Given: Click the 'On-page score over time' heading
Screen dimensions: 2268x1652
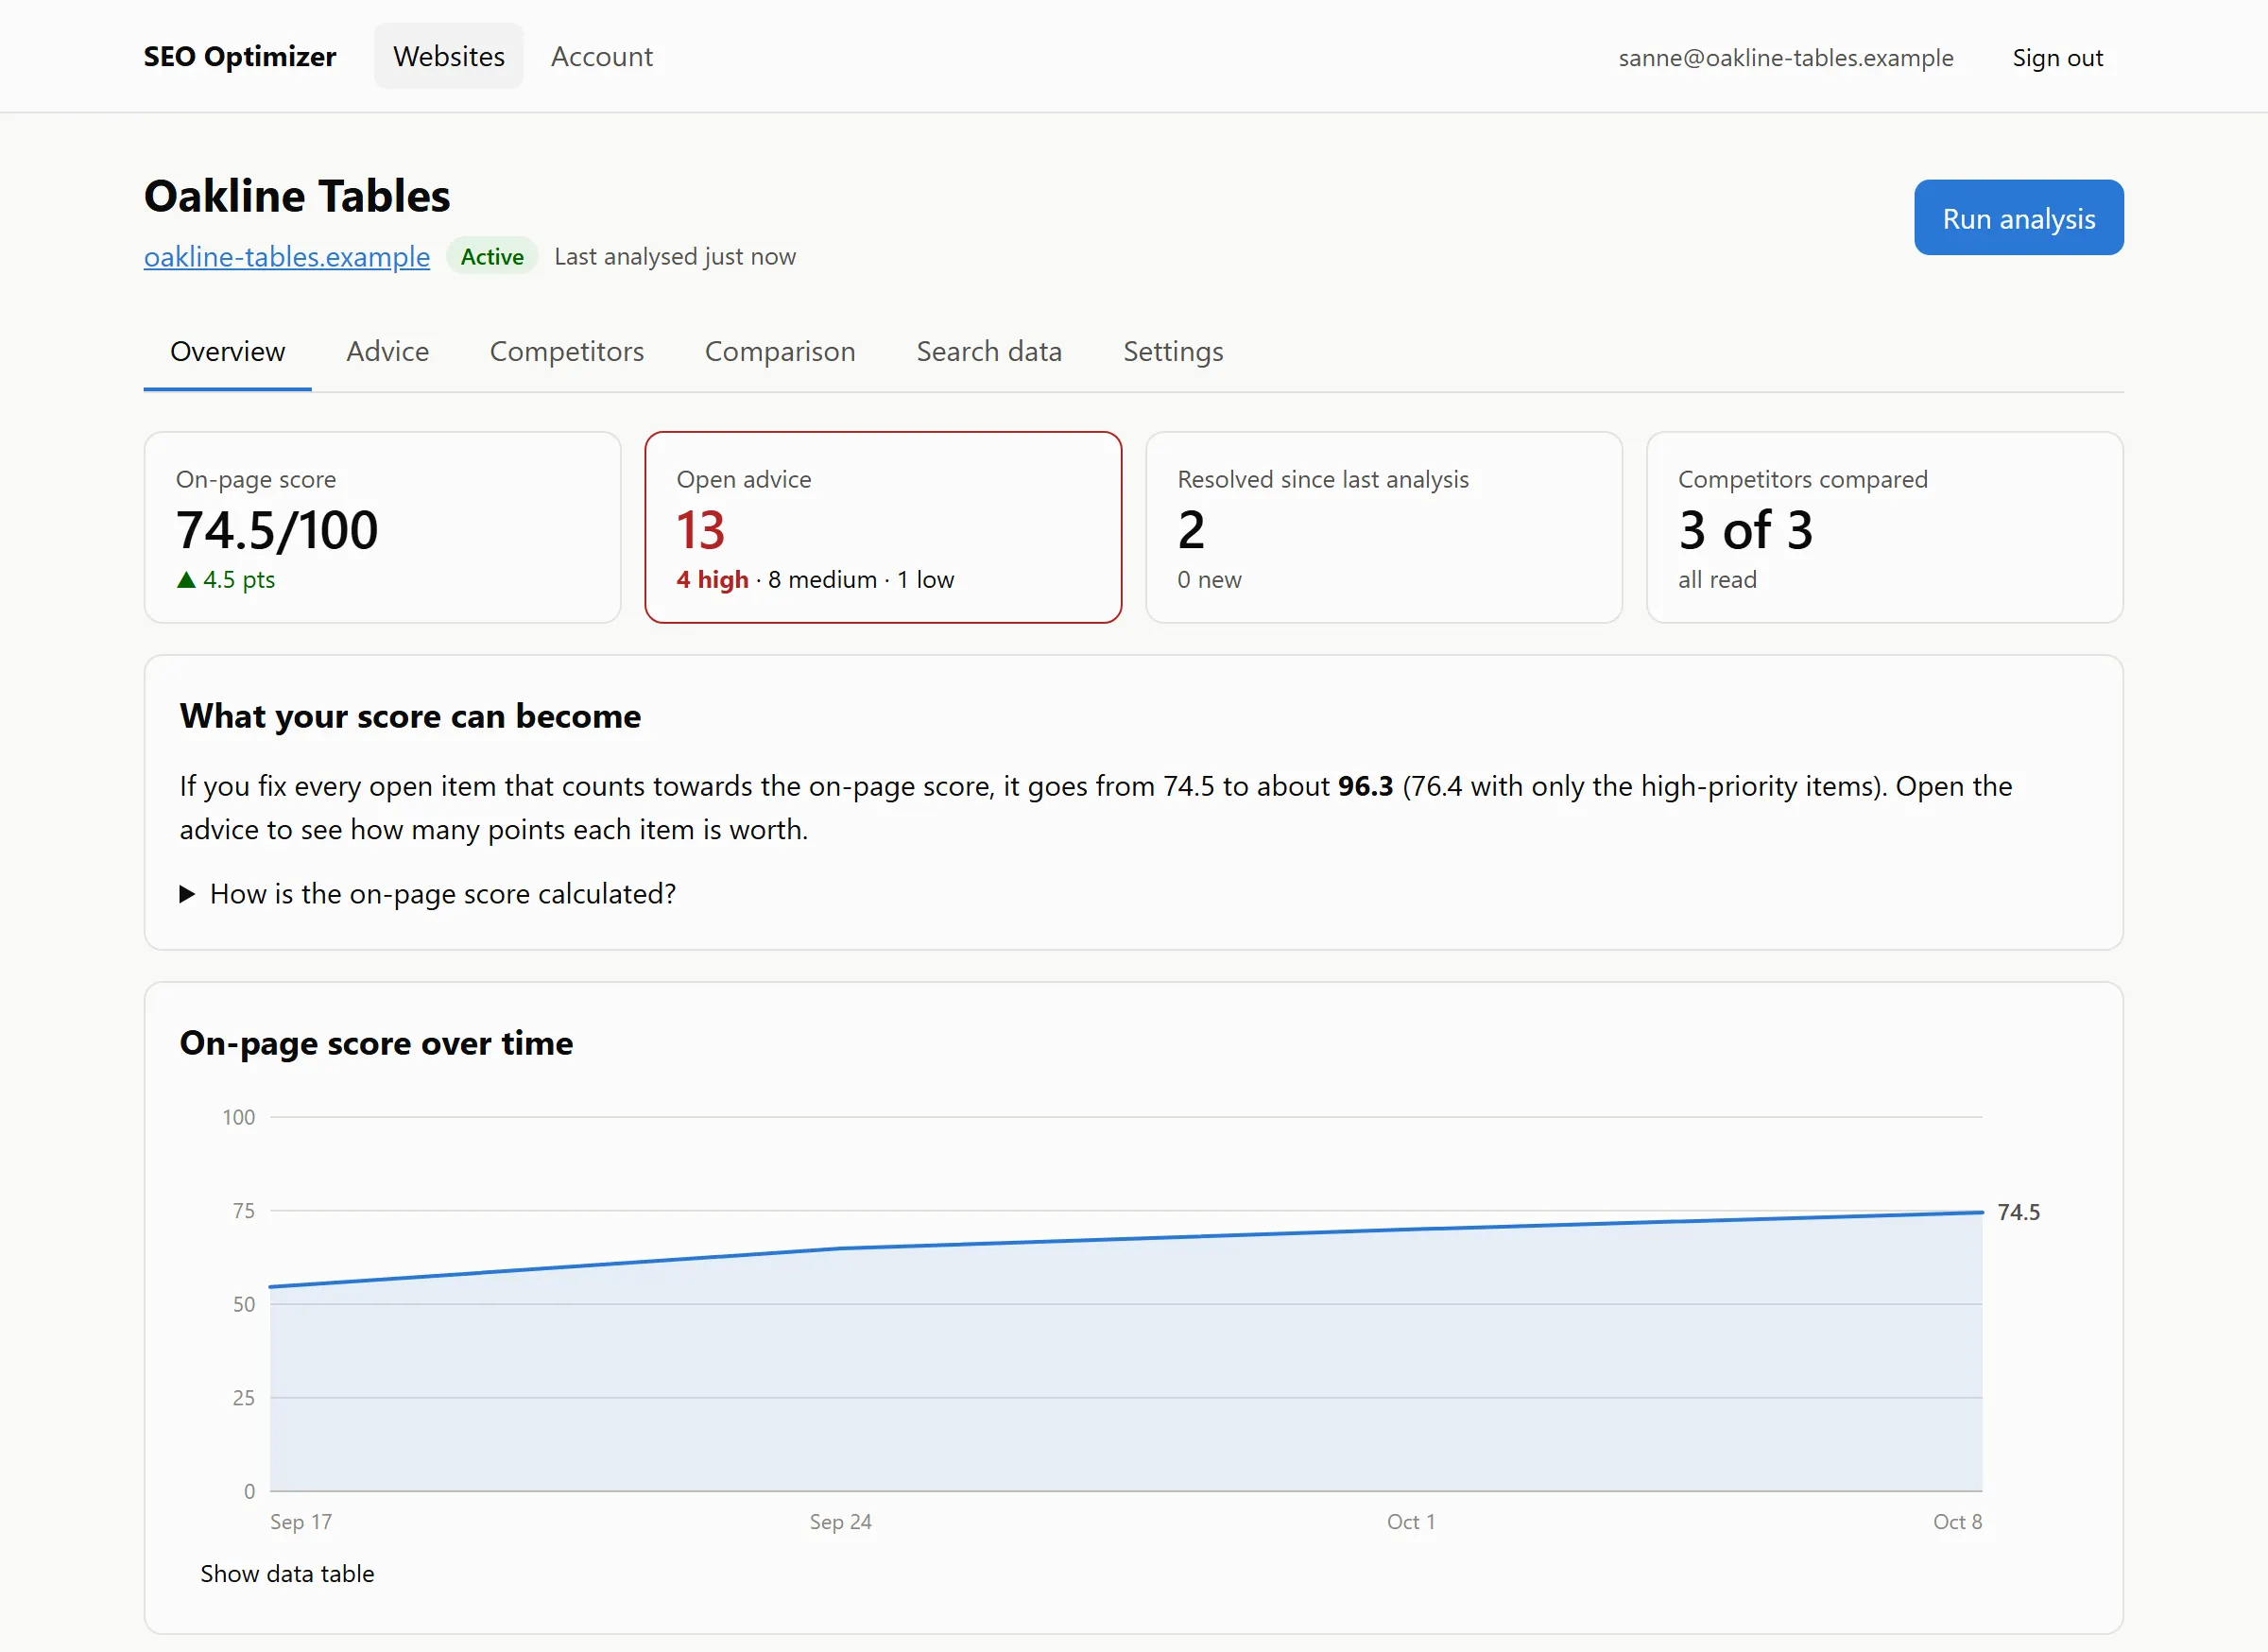Looking at the screenshot, I should pos(376,1044).
